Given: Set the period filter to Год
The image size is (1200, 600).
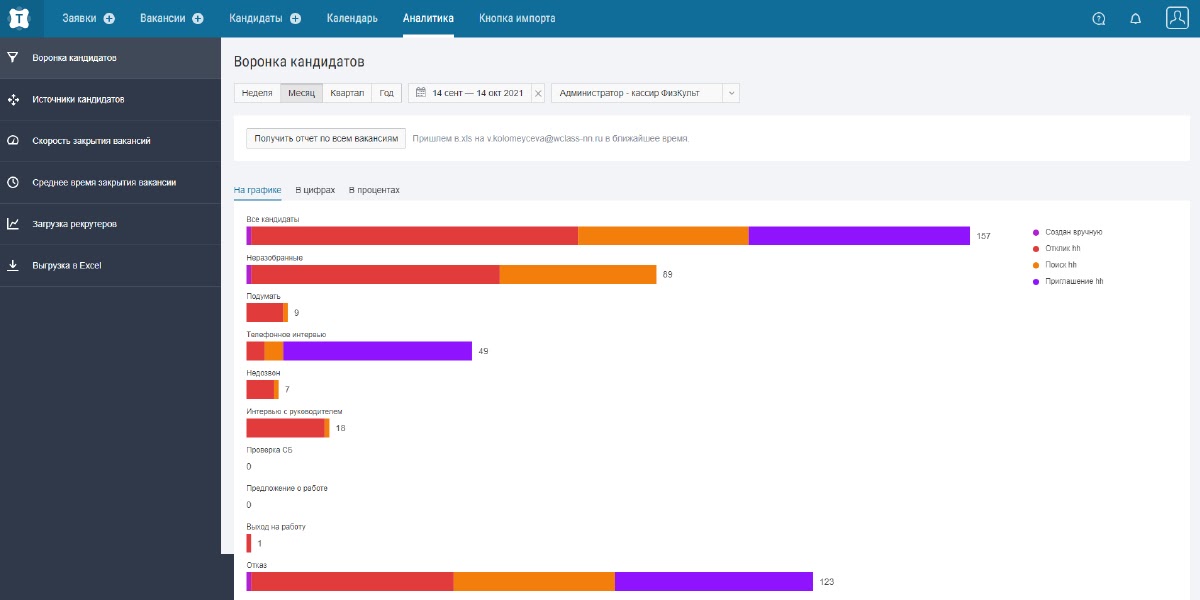Looking at the screenshot, I should (386, 93).
